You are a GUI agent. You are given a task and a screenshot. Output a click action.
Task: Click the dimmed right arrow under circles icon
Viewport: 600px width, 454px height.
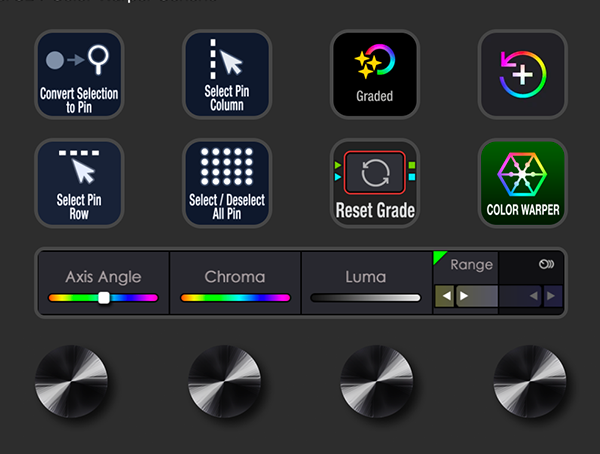551,296
